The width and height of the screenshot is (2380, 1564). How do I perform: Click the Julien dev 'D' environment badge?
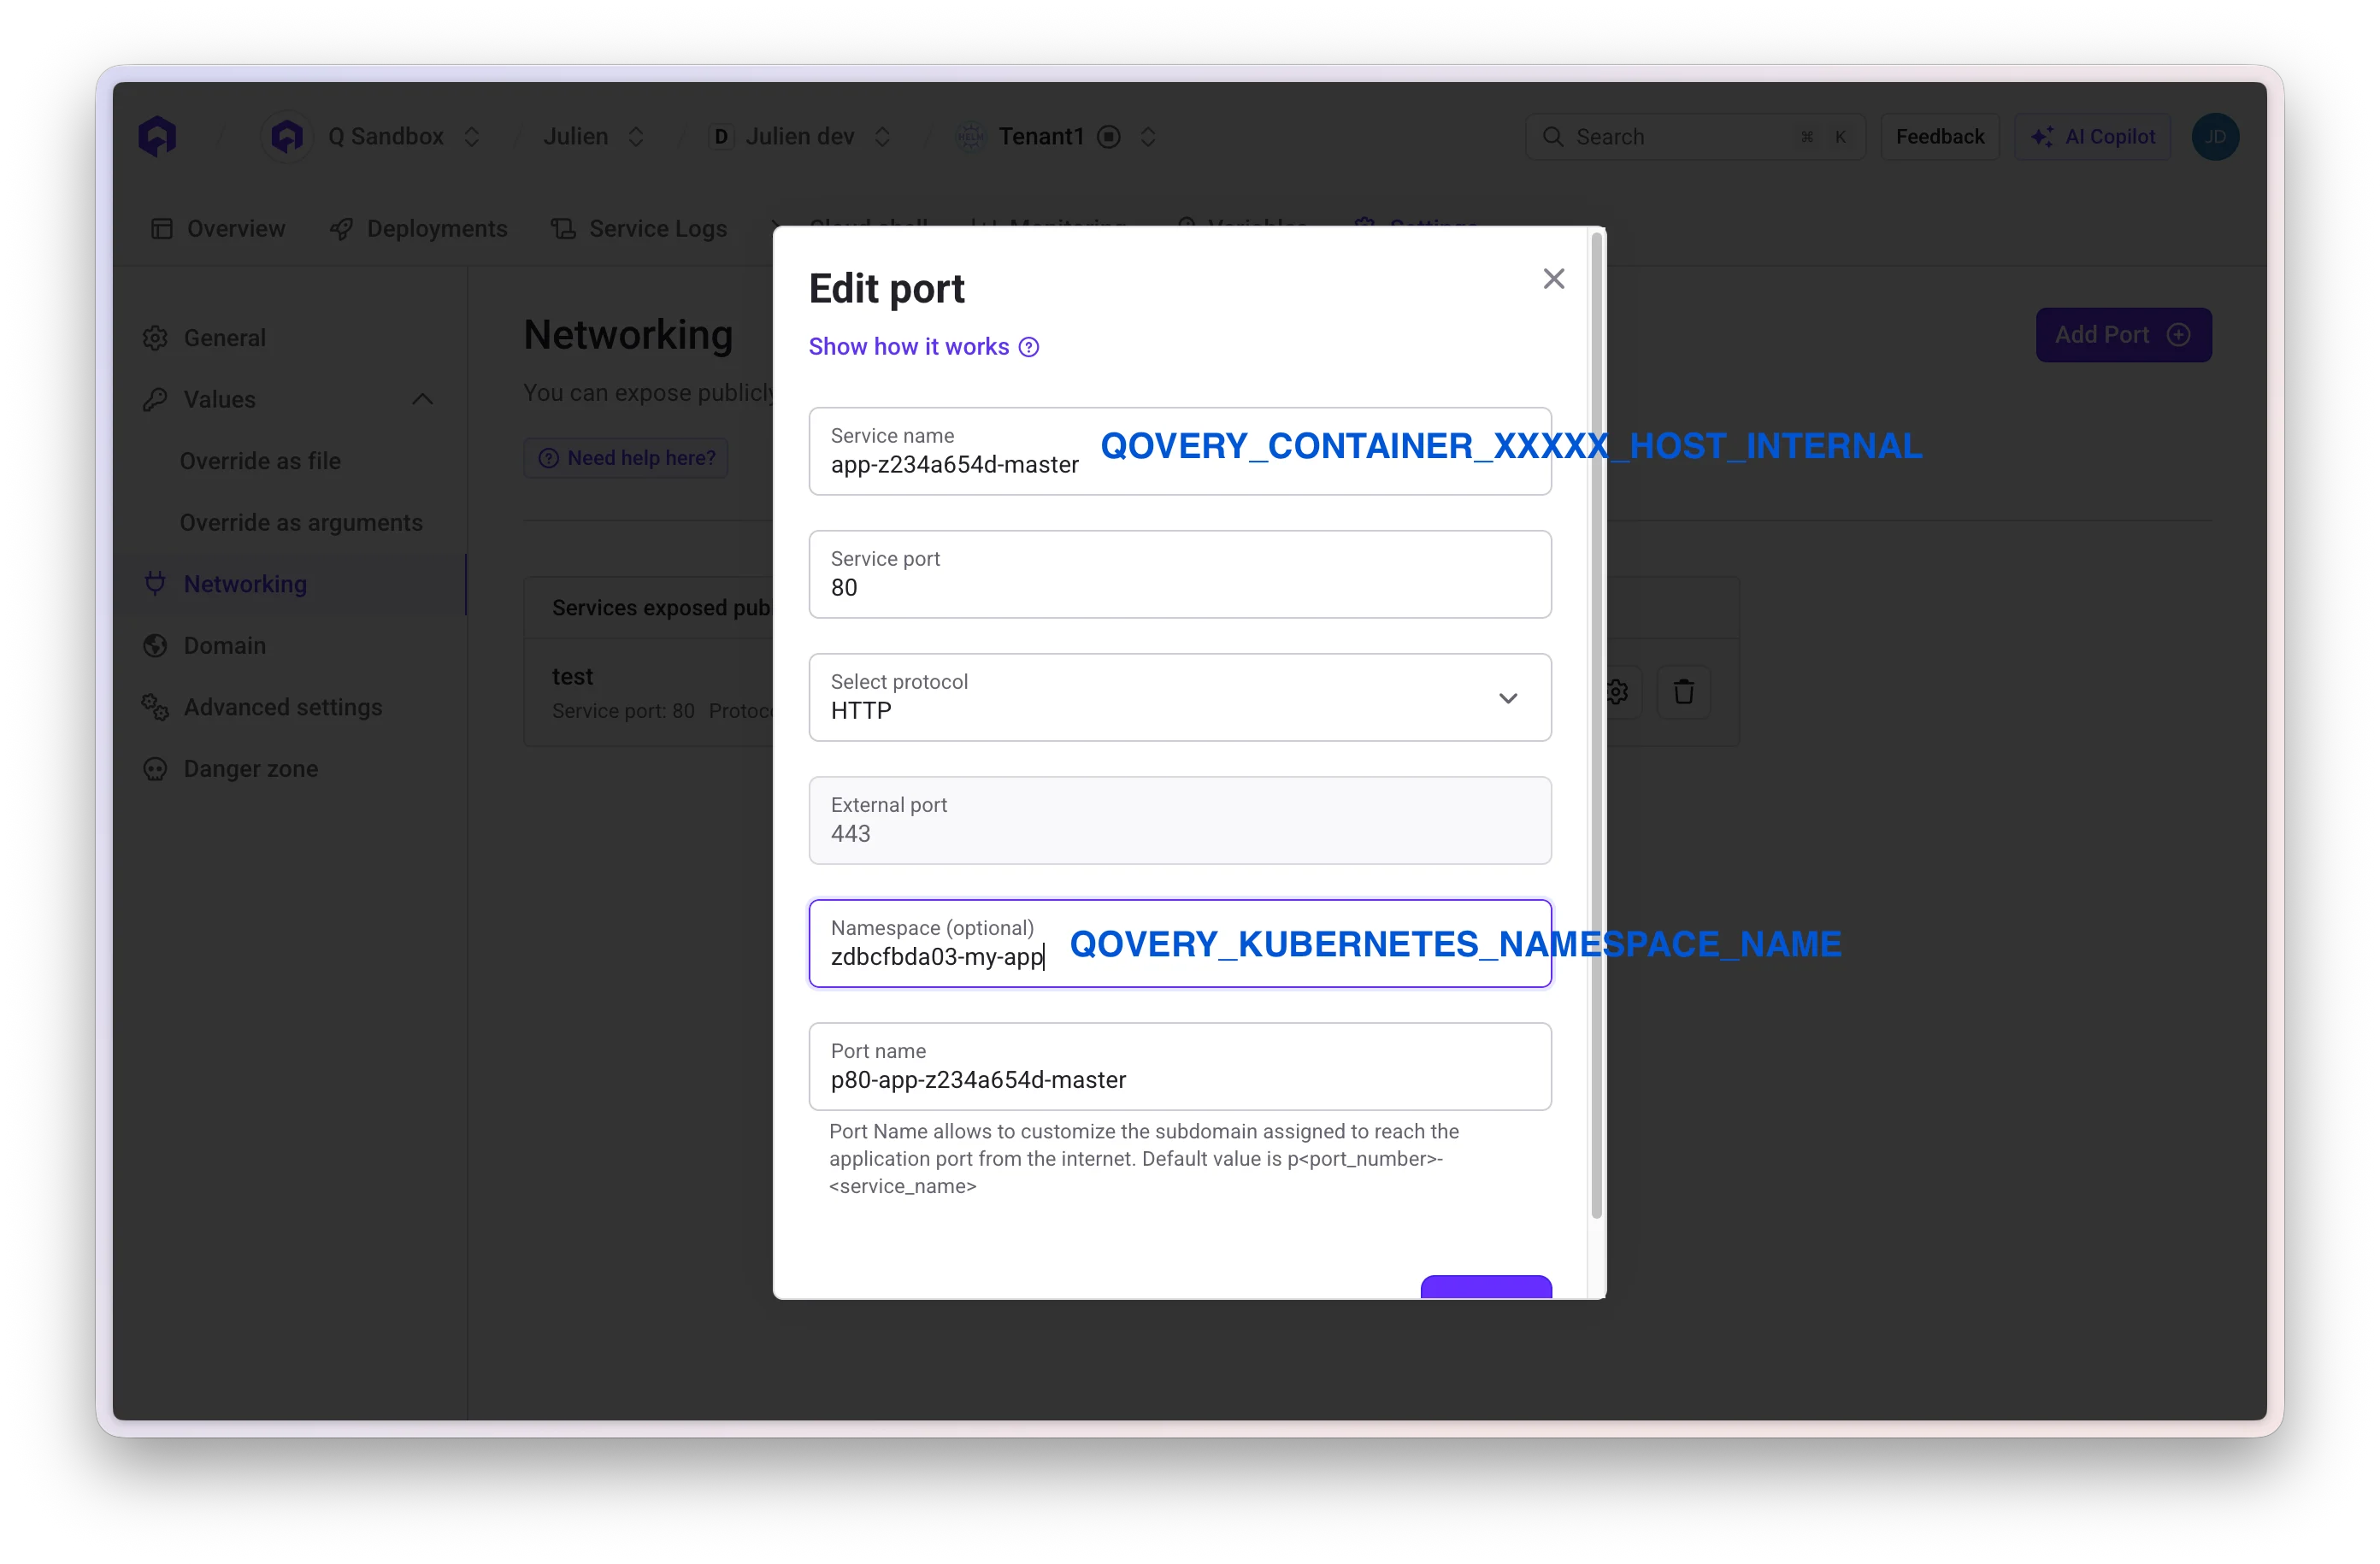(x=720, y=136)
